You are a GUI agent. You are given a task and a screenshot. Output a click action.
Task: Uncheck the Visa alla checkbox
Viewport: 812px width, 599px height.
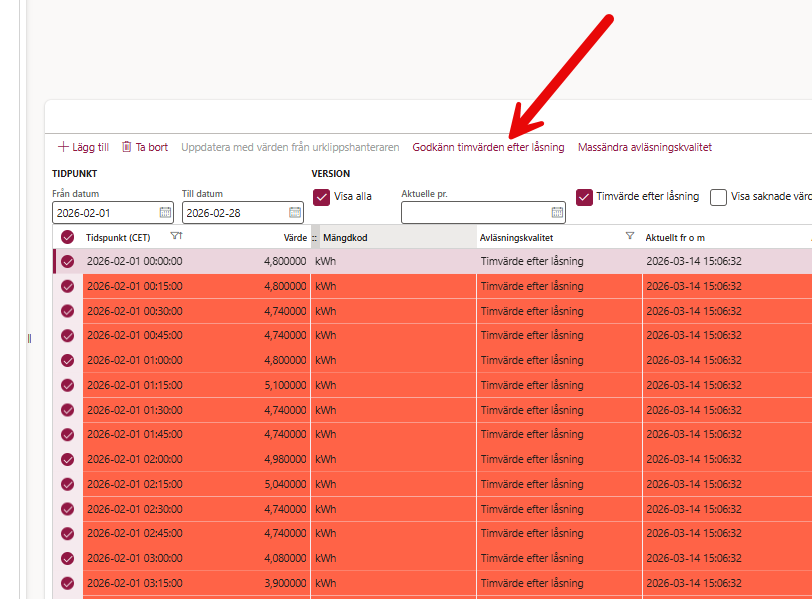pos(322,197)
